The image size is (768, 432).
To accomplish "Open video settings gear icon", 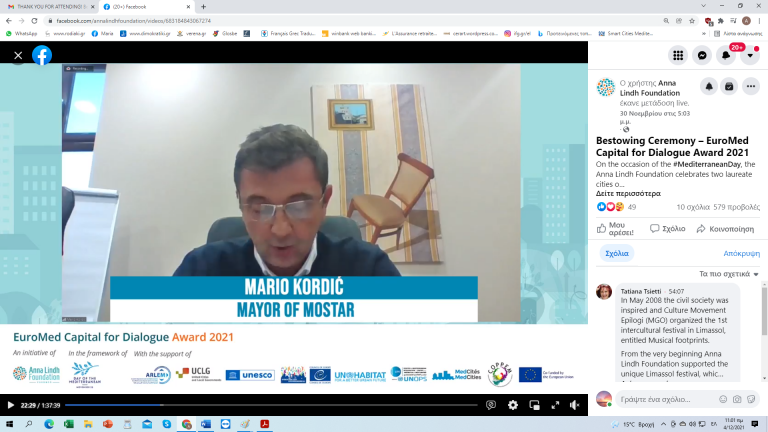I will [x=513, y=405].
